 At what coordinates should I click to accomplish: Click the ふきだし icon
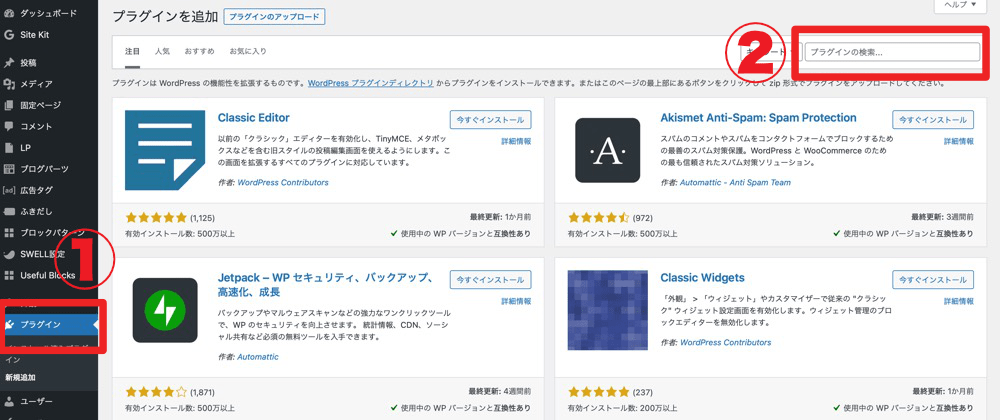pyautogui.click(x=9, y=211)
